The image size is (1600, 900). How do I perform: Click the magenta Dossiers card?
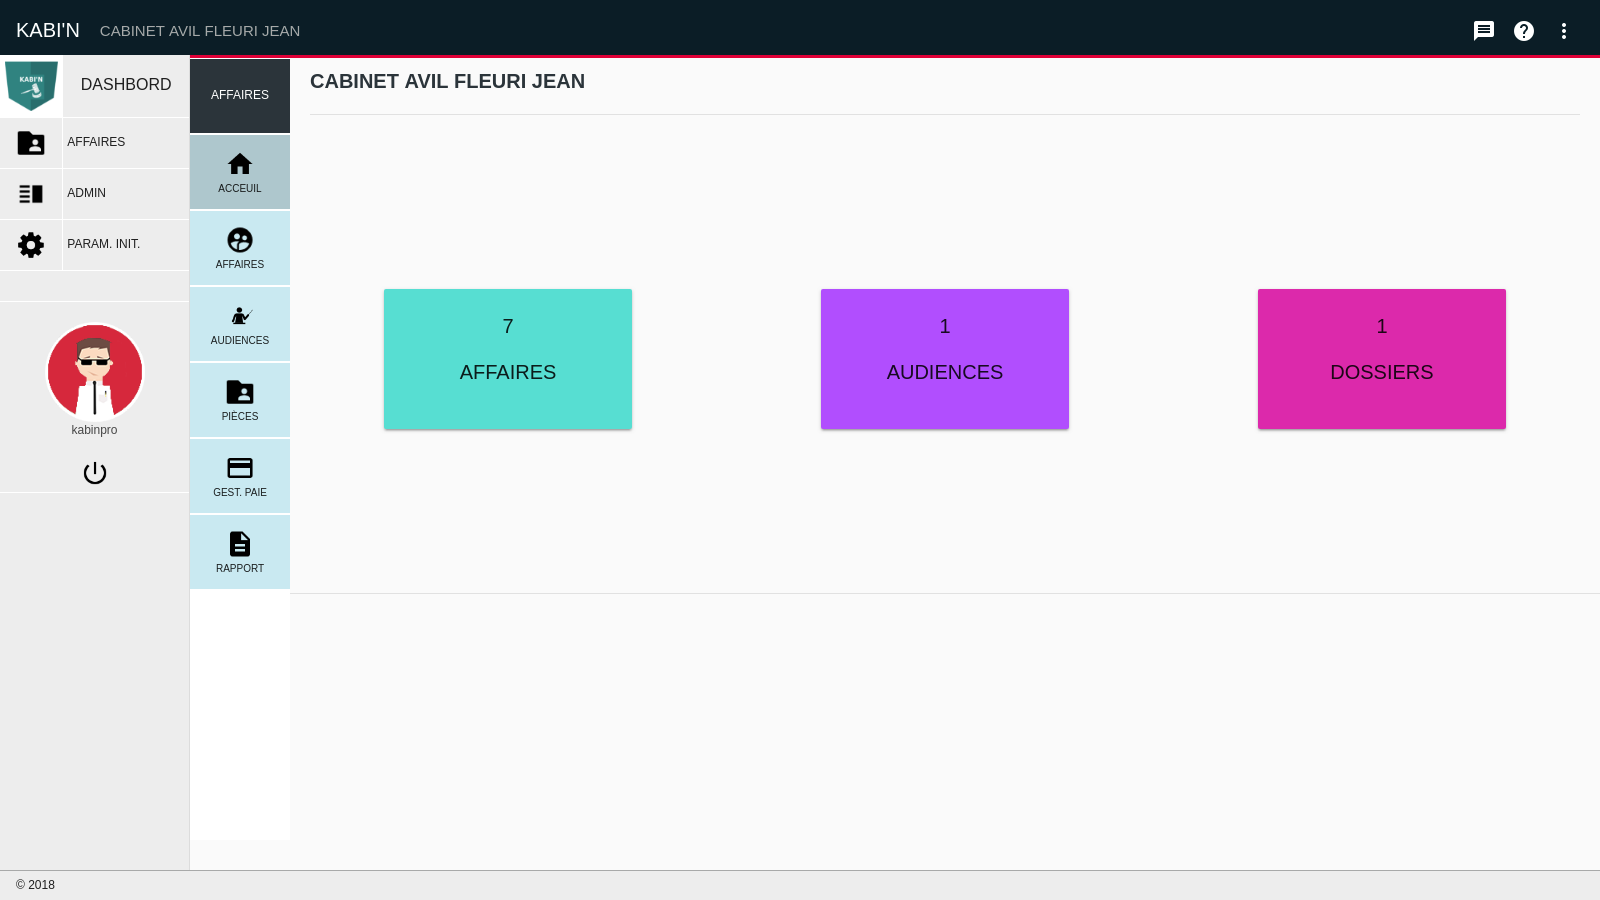coord(1382,359)
